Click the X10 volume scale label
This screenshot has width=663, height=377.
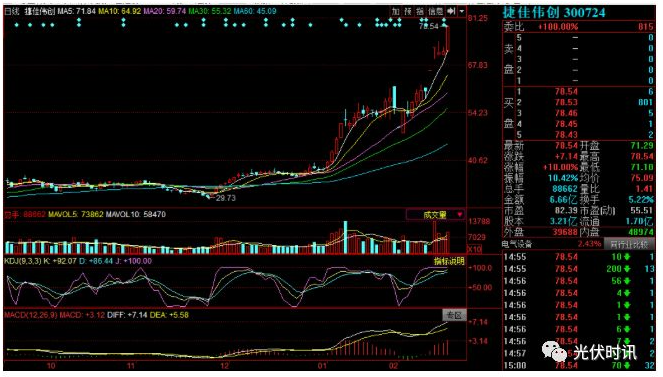(x=474, y=249)
